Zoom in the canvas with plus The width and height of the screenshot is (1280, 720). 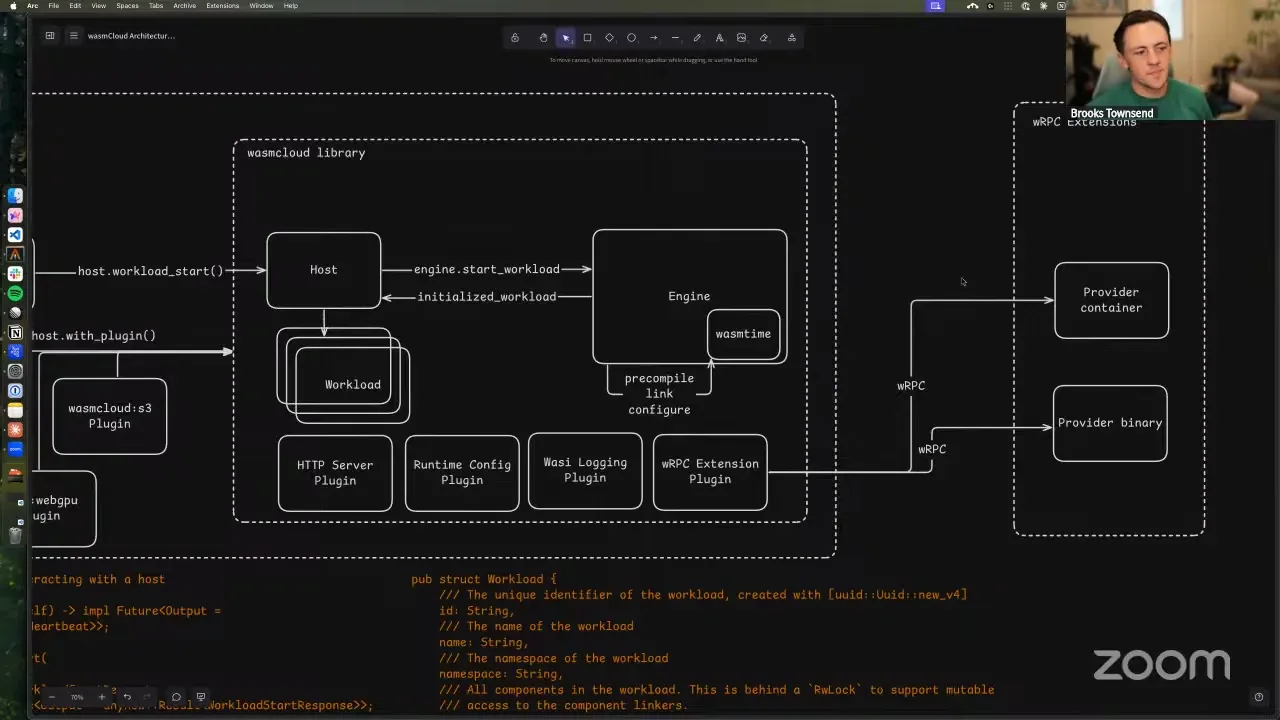[101, 697]
